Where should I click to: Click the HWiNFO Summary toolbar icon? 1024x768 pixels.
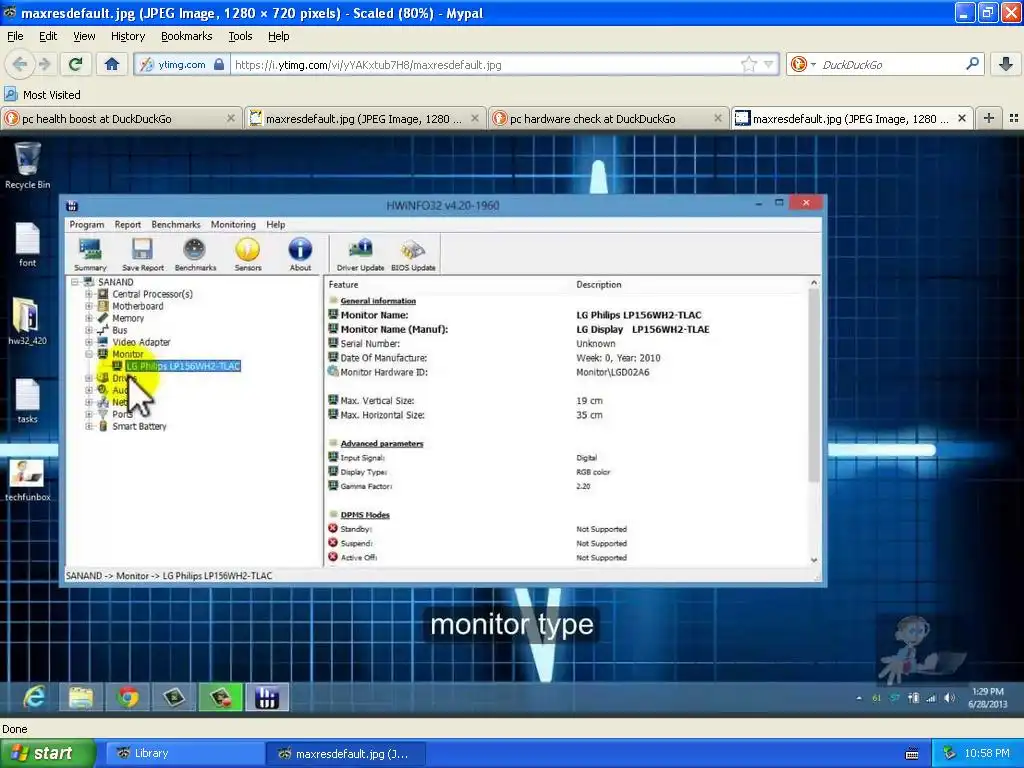90,255
